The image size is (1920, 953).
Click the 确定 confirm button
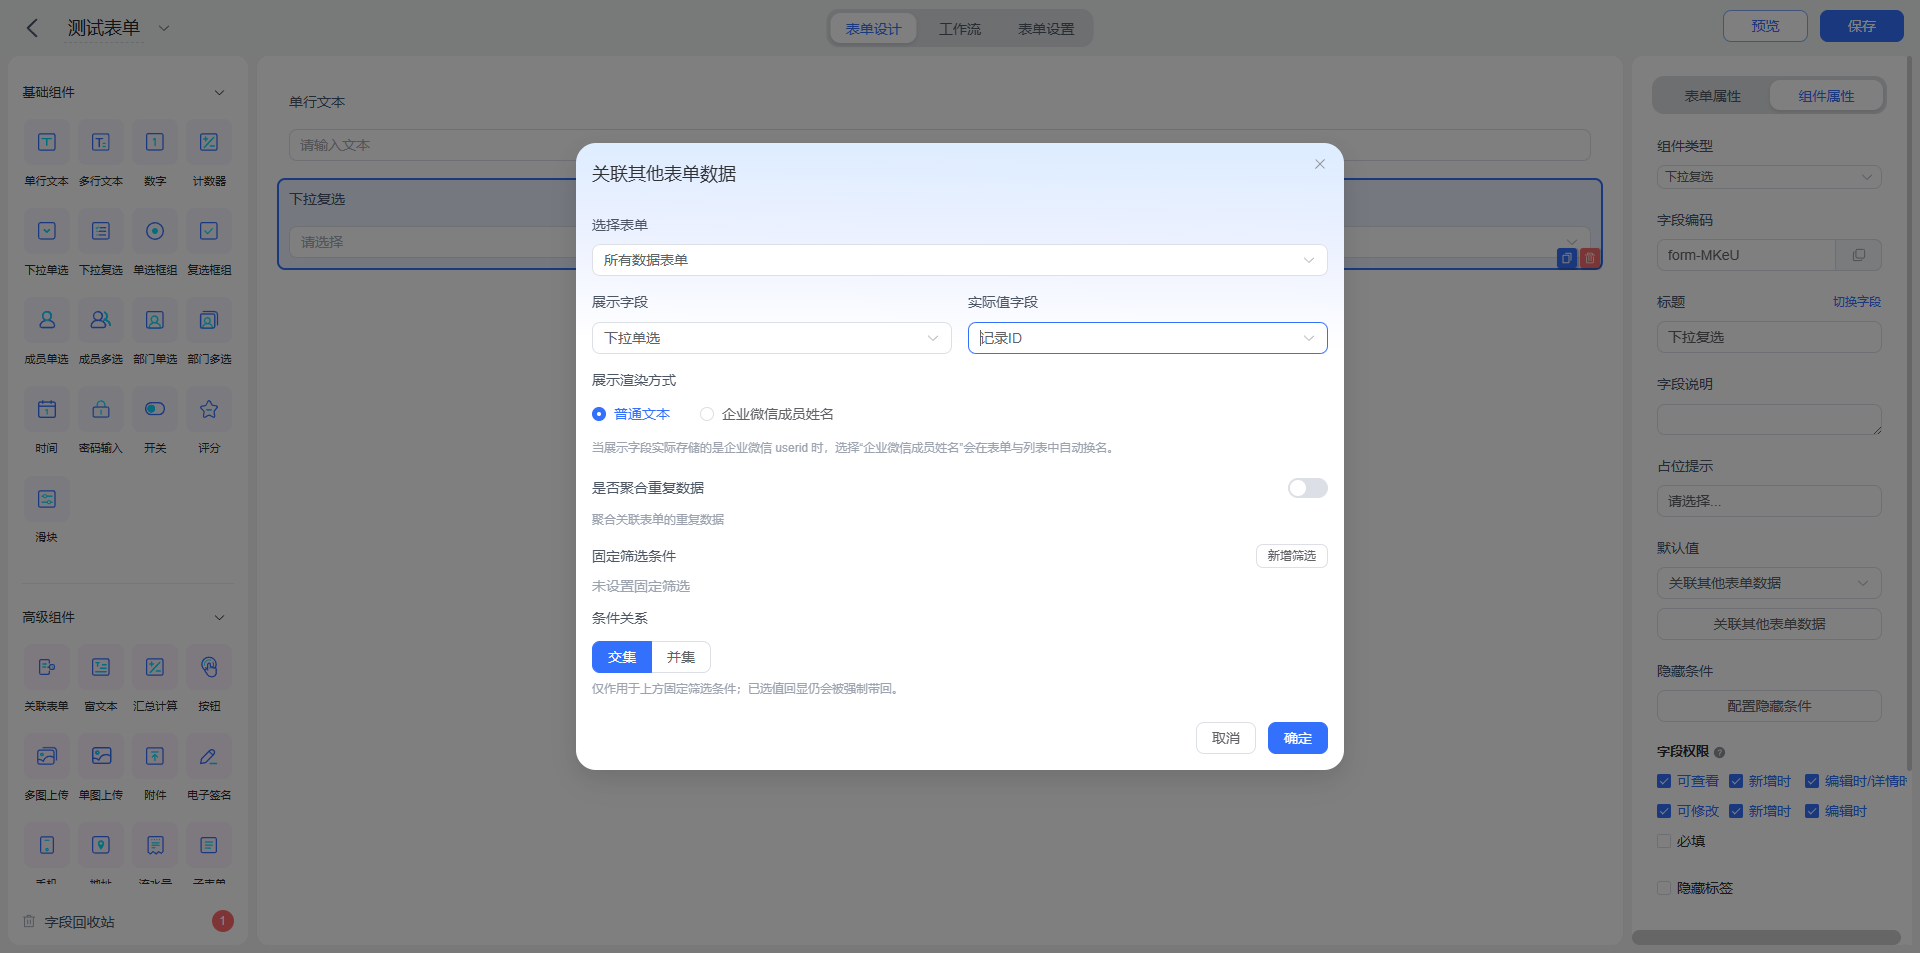(1297, 738)
